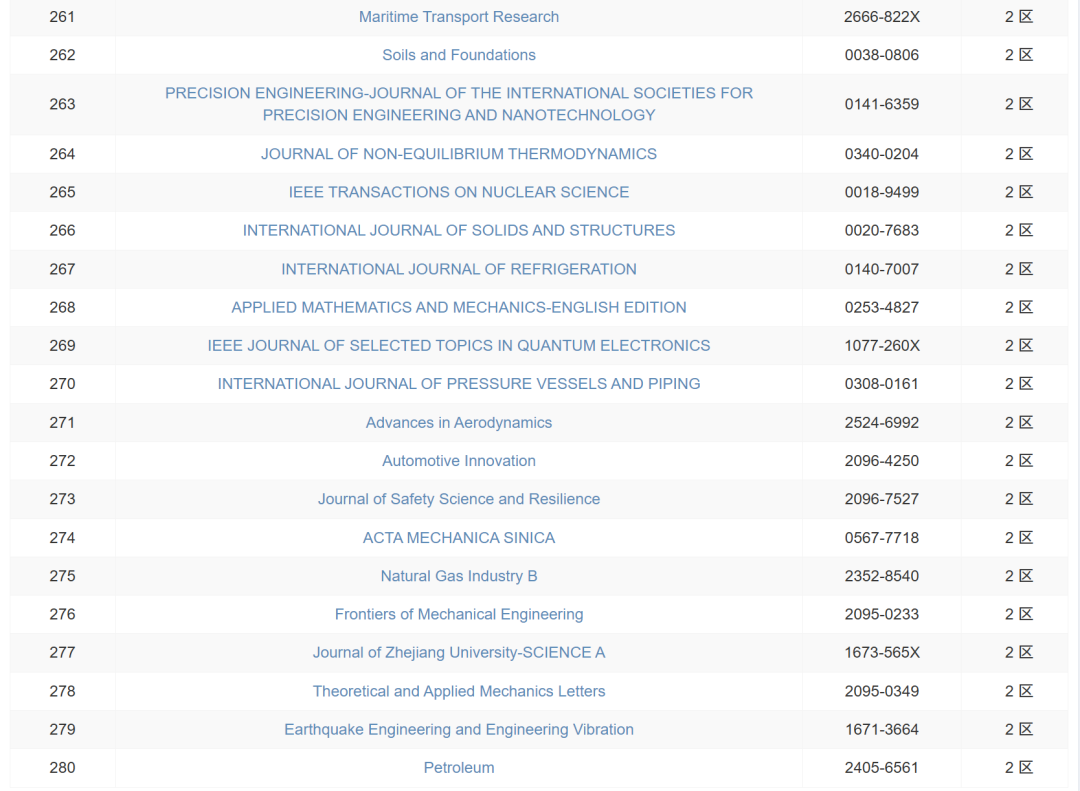The image size is (1080, 791).
Task: Select ISSN 2666-822X cell
Action: coord(882,17)
